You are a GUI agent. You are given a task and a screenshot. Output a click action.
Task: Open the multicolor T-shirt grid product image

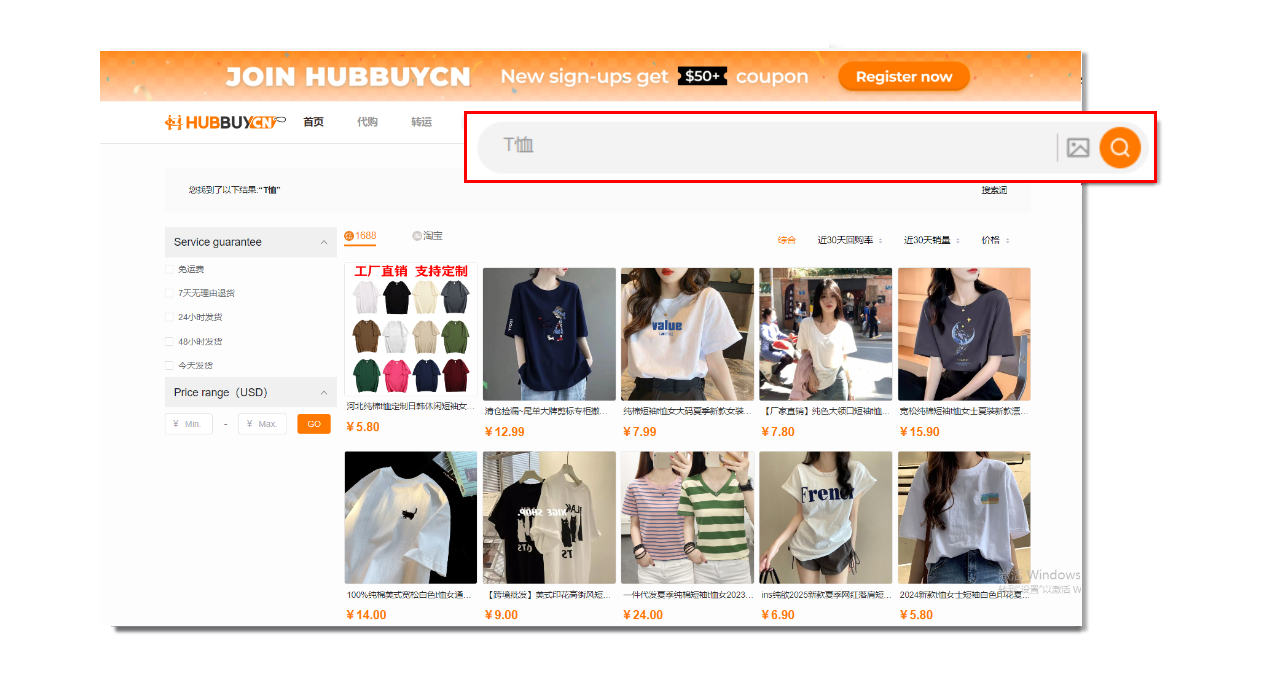pyautogui.click(x=410, y=332)
